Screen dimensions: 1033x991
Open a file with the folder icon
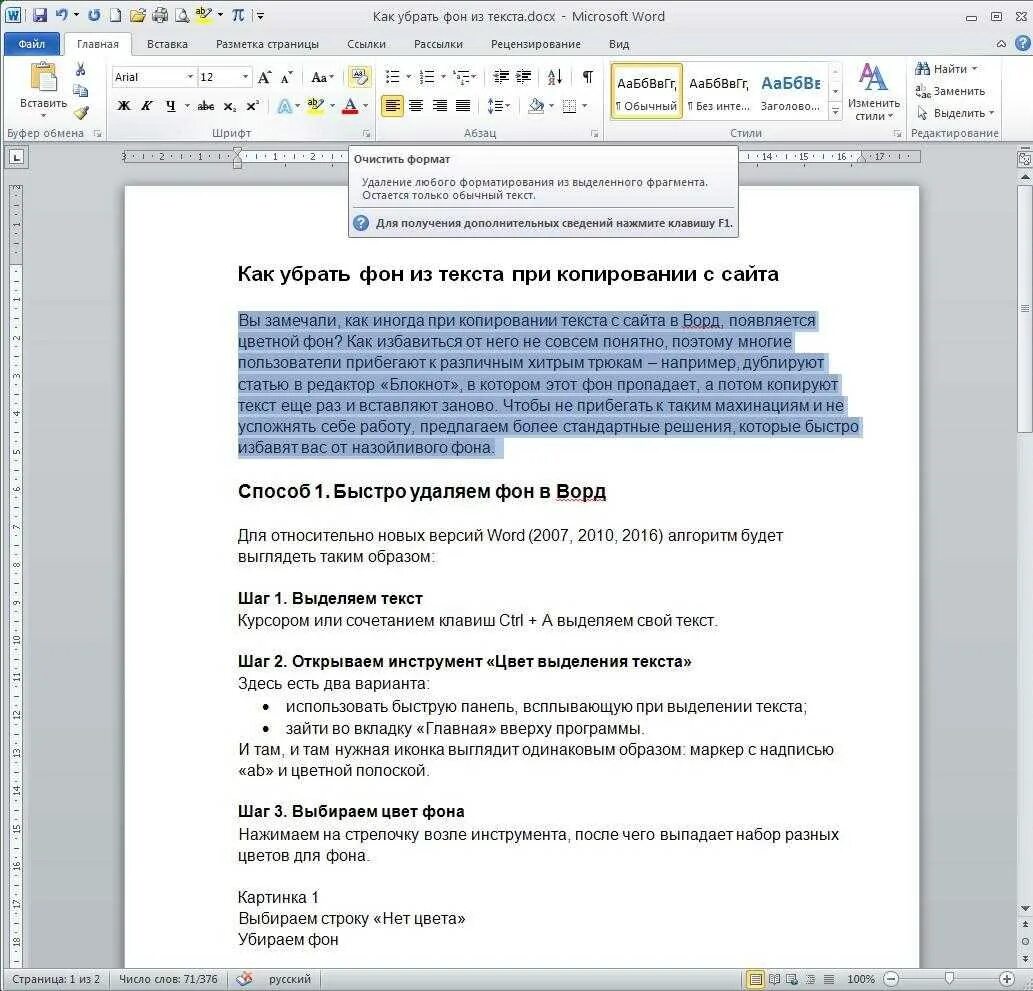pyautogui.click(x=137, y=14)
